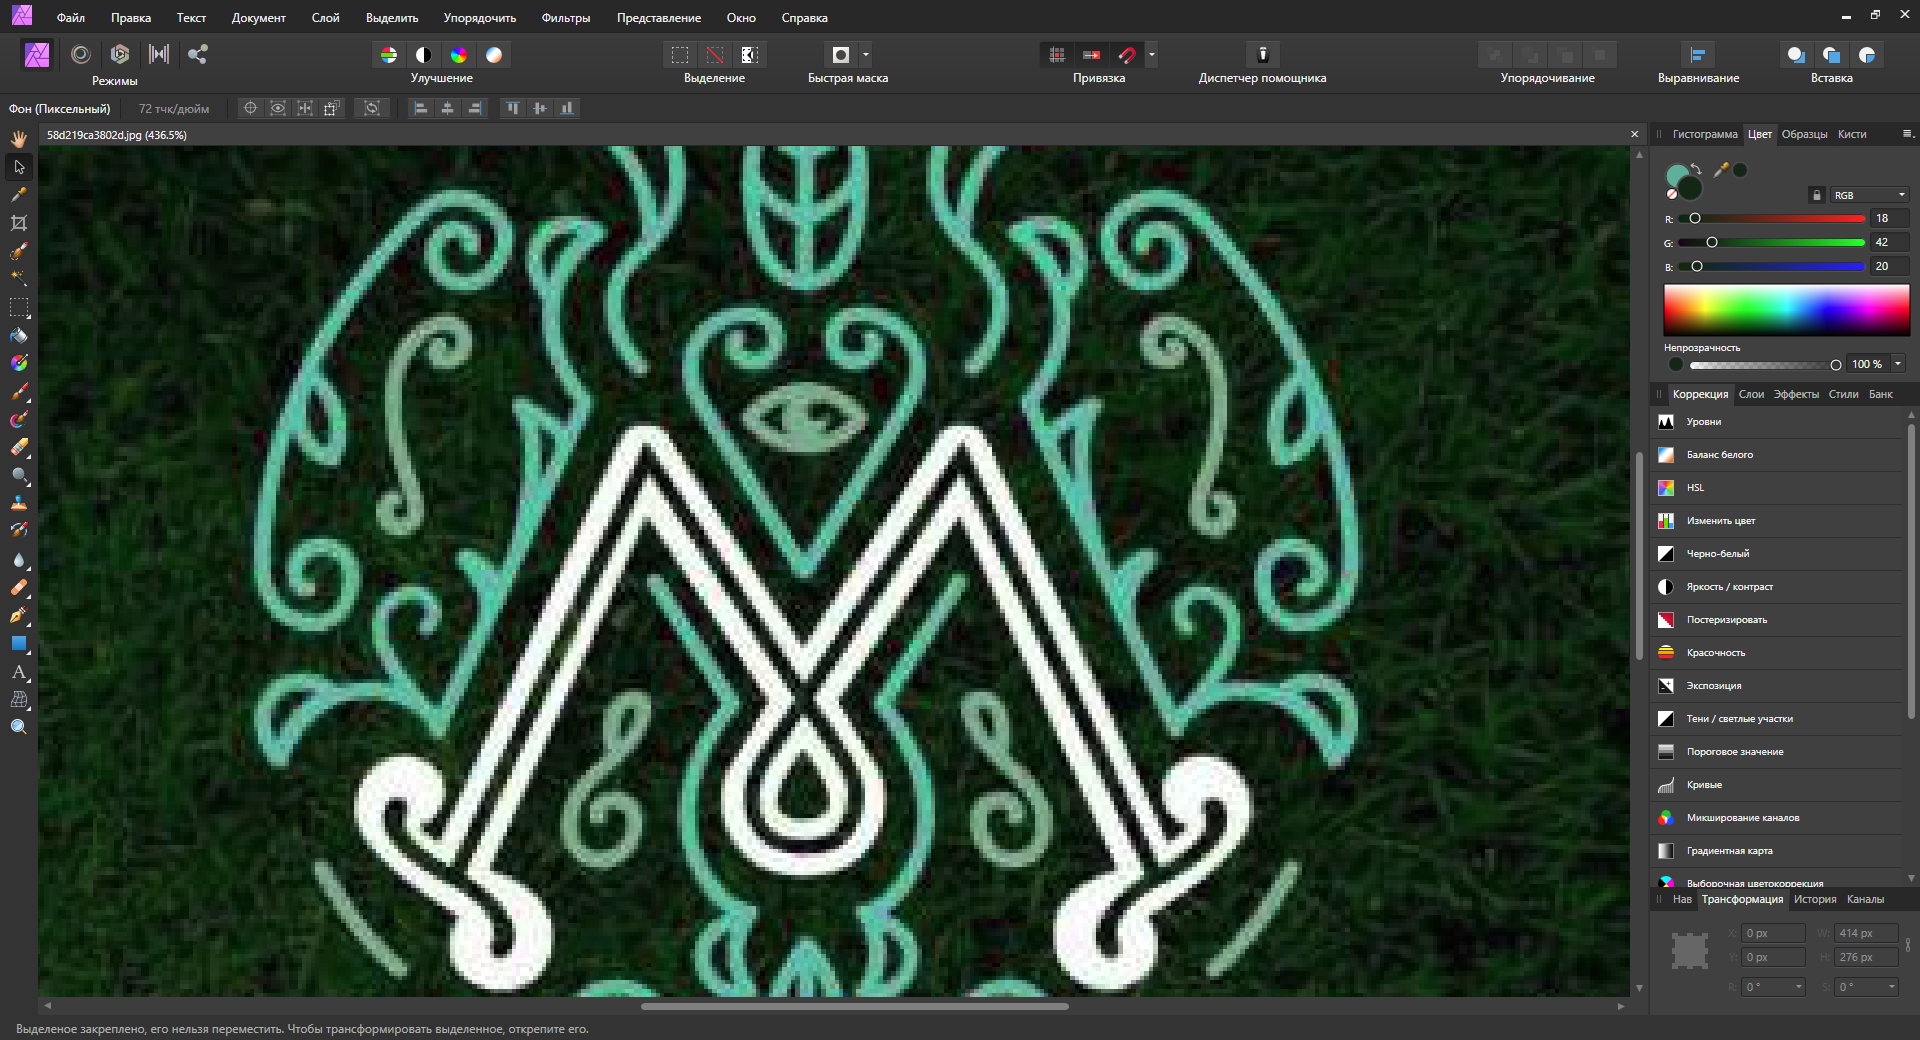The image size is (1920, 1040).
Task: Open the opacity 100% dropdown arrow
Action: tap(1898, 364)
